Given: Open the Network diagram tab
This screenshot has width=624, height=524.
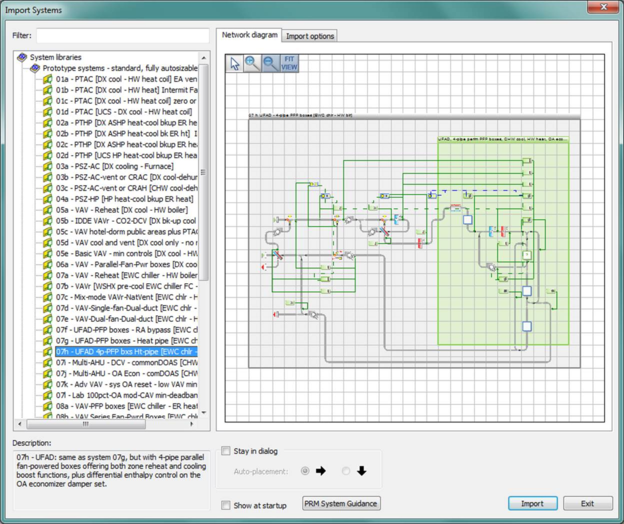Looking at the screenshot, I should (x=249, y=35).
